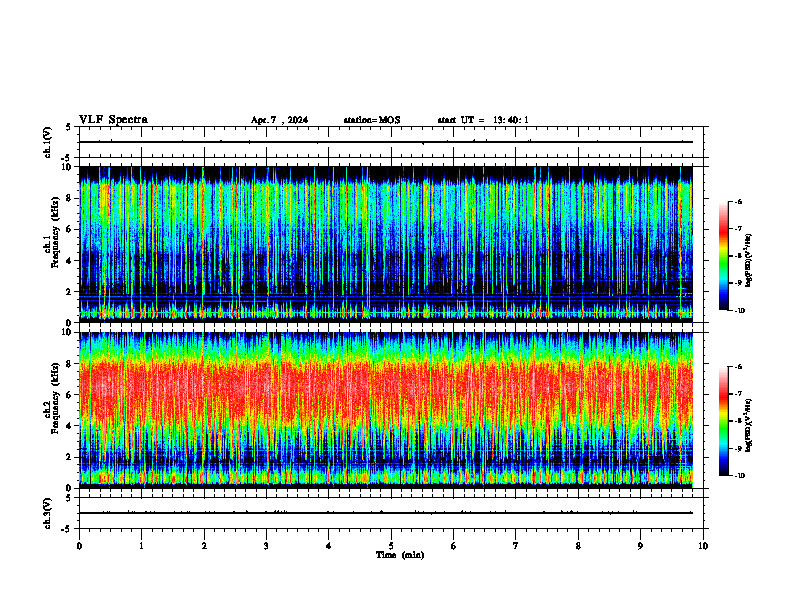Click time axis tick label "10"

pyautogui.click(x=703, y=546)
